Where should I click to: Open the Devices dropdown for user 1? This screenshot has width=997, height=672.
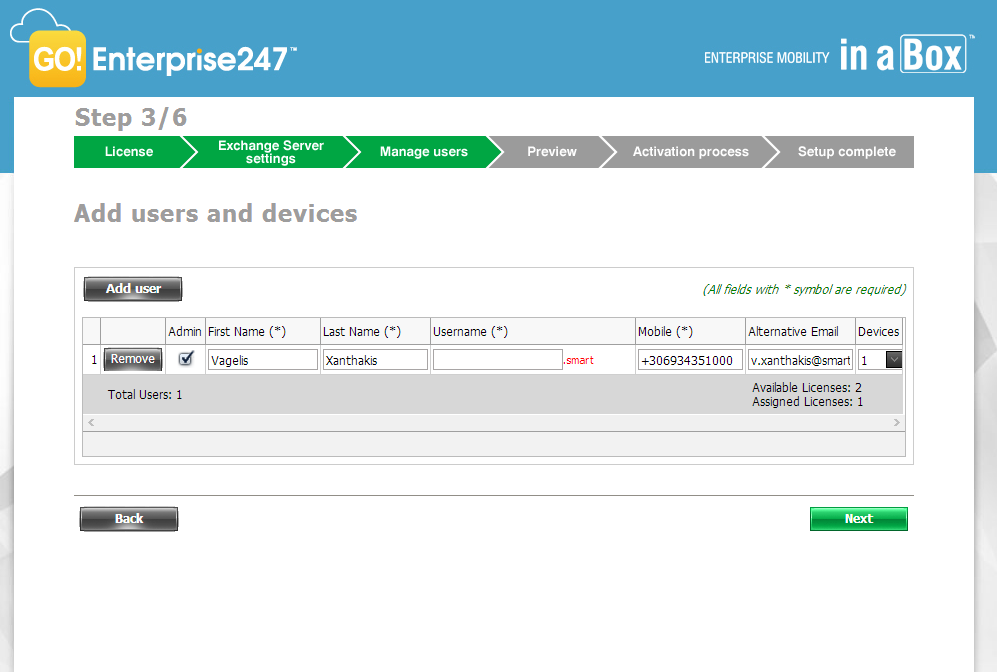894,360
